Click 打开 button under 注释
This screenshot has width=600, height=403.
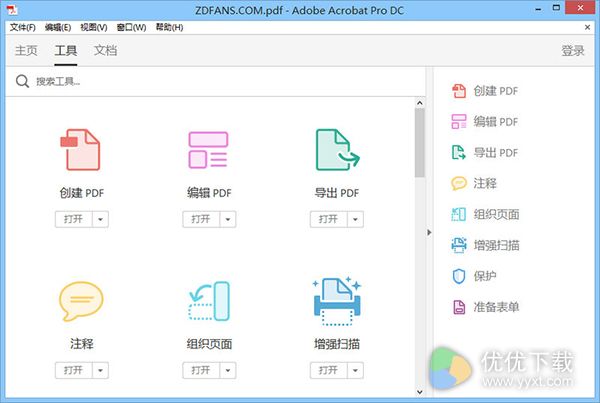73,370
